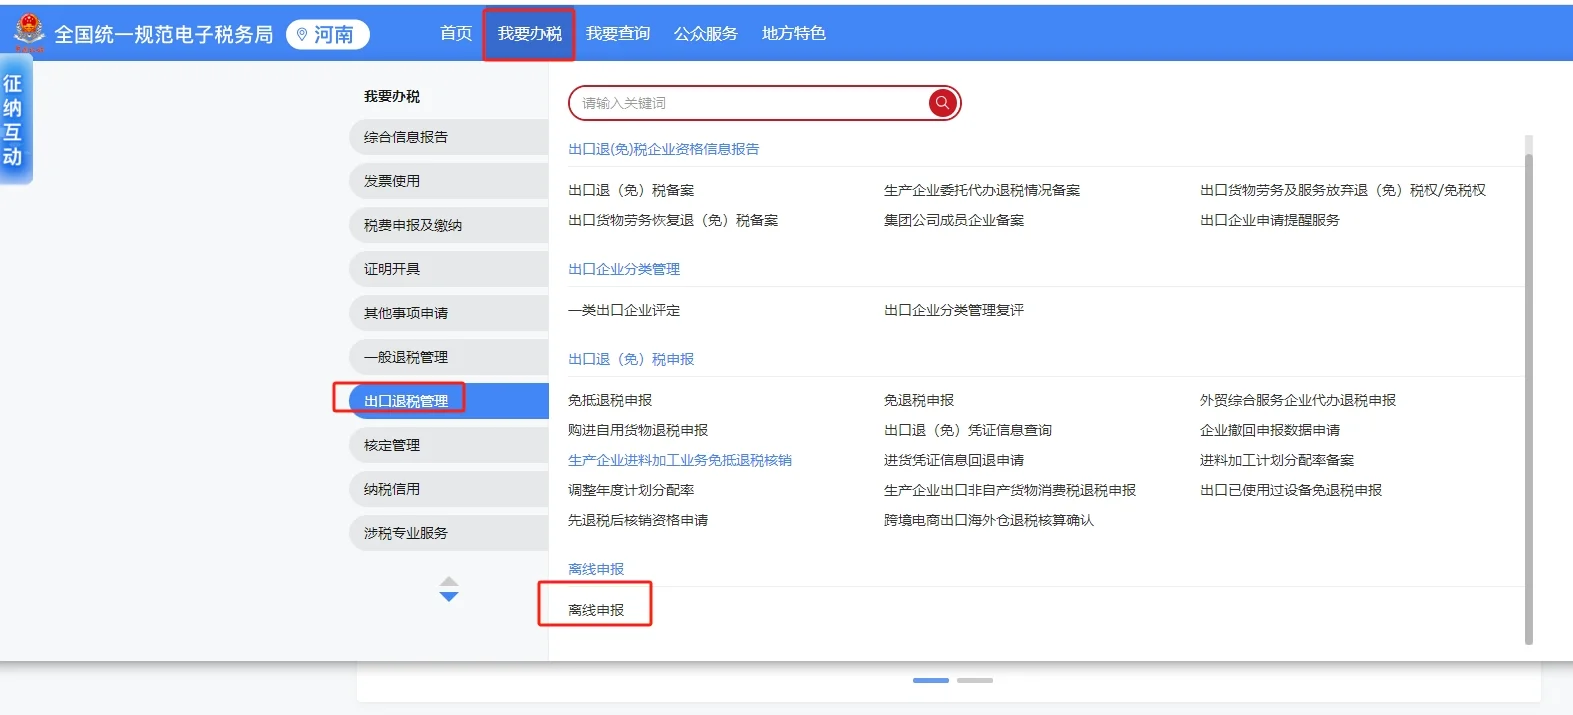Click the blue 离线申报 section heading
This screenshot has height=715, width=1573.
click(x=596, y=569)
